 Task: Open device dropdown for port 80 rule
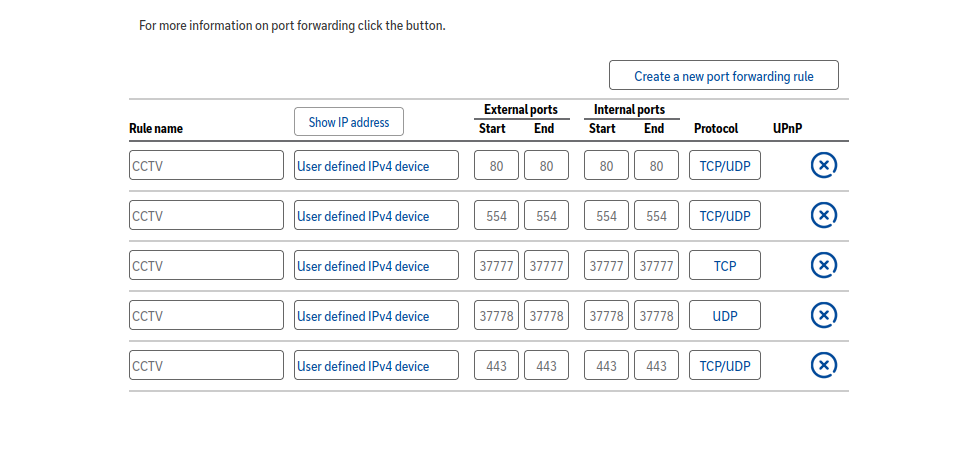376,166
